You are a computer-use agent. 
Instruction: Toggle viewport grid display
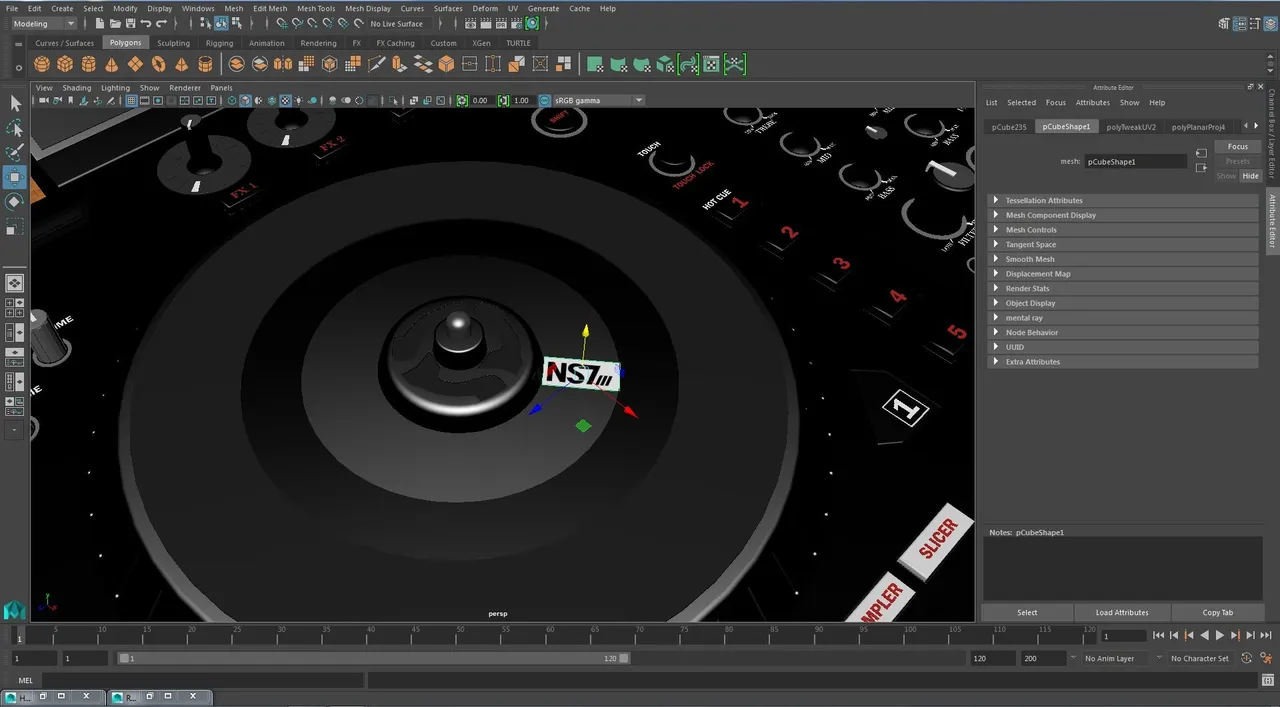point(132,100)
